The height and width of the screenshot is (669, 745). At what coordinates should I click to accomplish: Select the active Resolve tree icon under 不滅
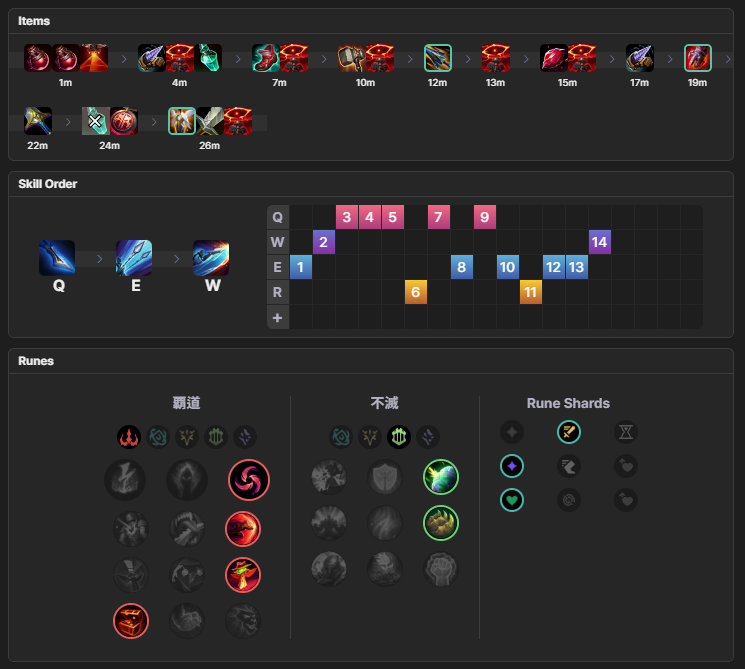(x=399, y=437)
